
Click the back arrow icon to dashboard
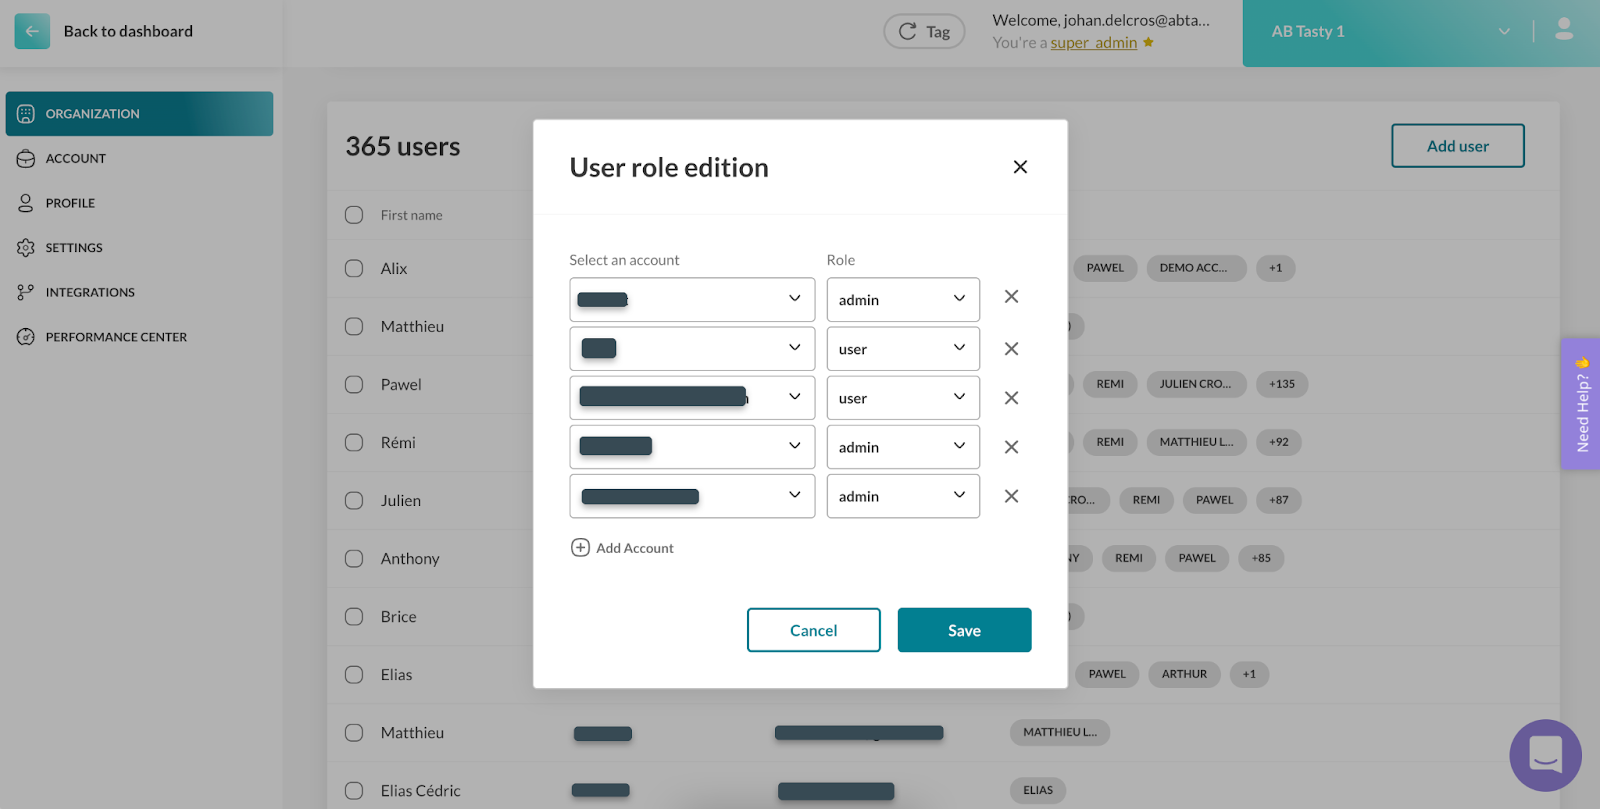[x=32, y=31]
